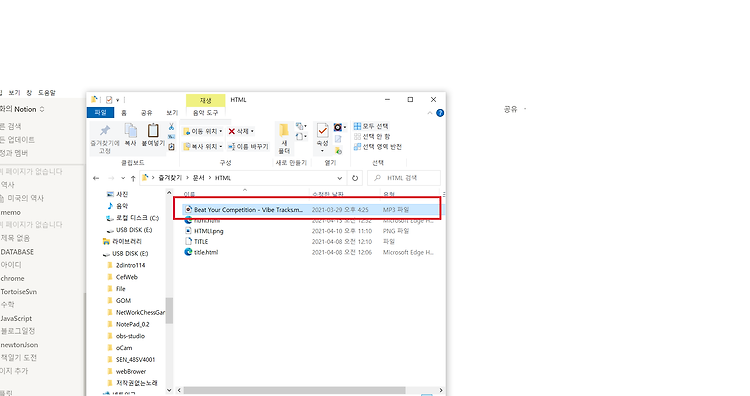Image resolution: width=750 pixels, height=396 pixels.
Task: Open Quick Access Toolbar customize arrow
Action: tap(118, 100)
